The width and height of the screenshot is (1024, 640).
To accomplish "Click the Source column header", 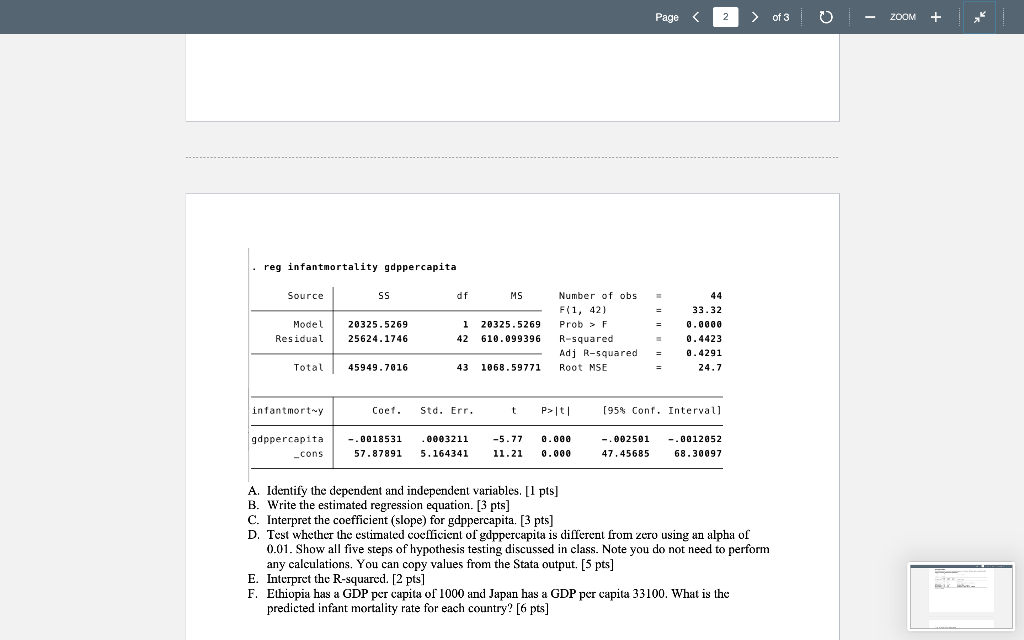I will 294,295.
